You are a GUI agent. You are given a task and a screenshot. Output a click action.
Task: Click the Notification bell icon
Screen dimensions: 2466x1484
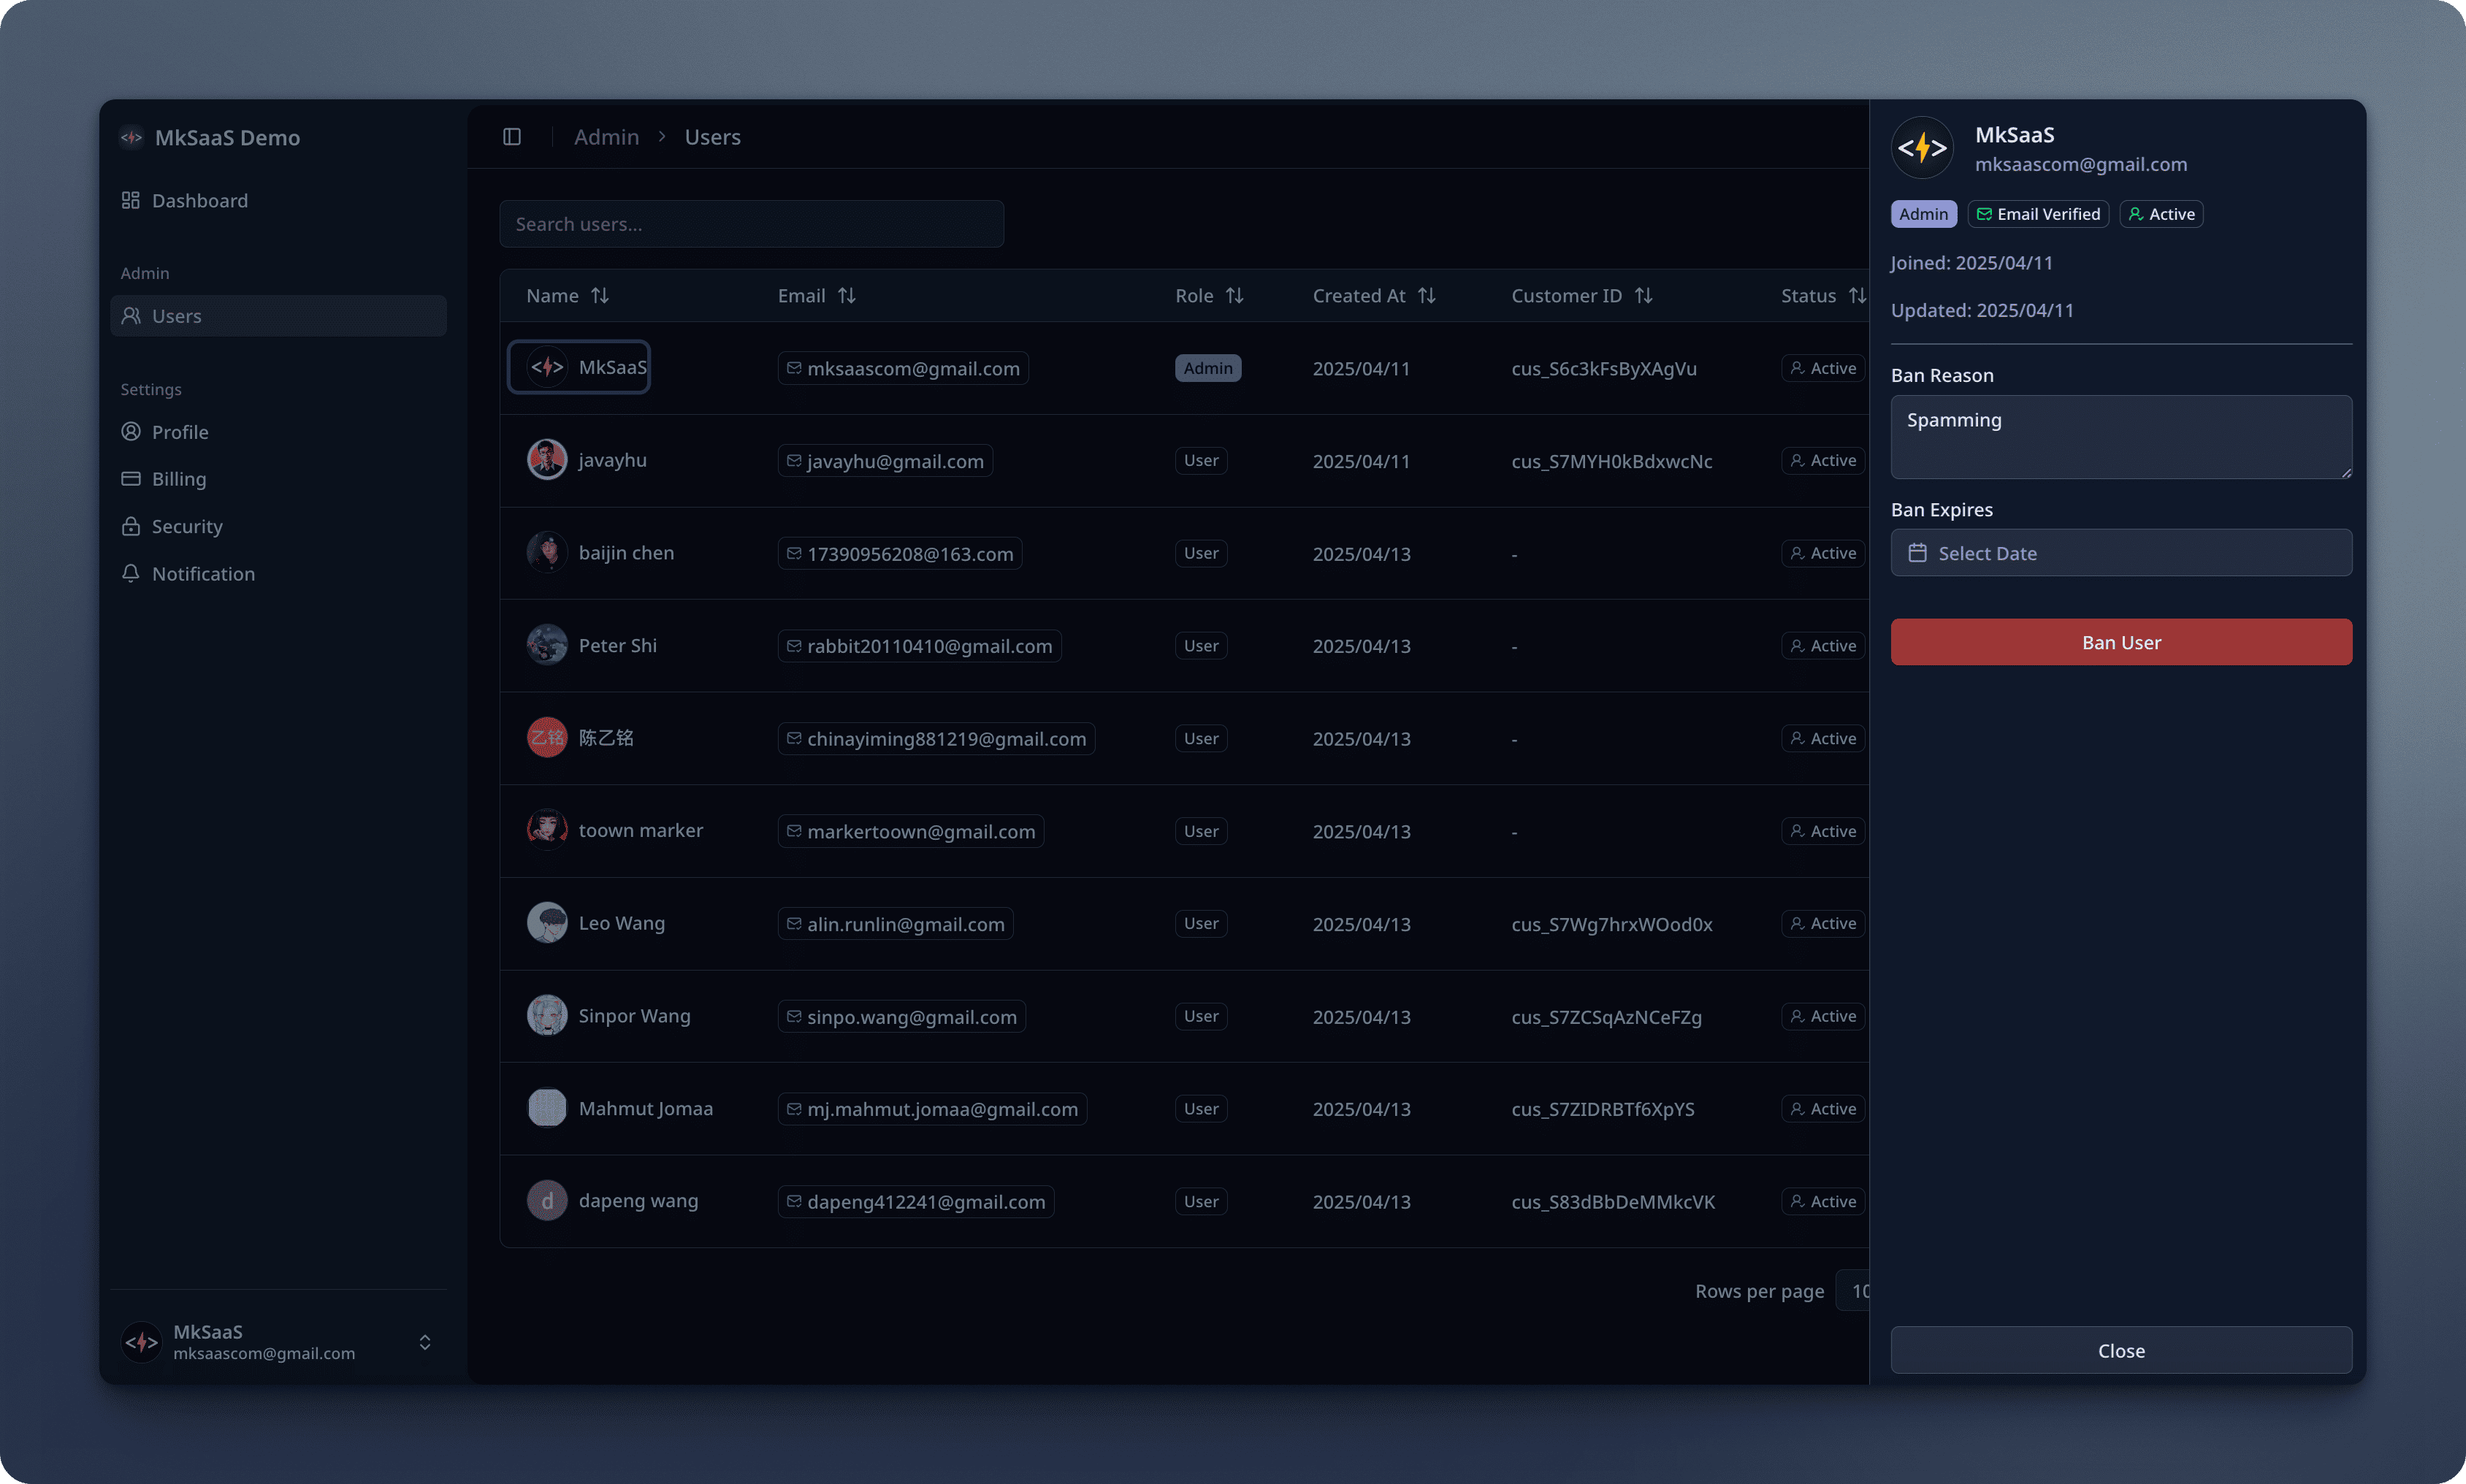(x=131, y=573)
